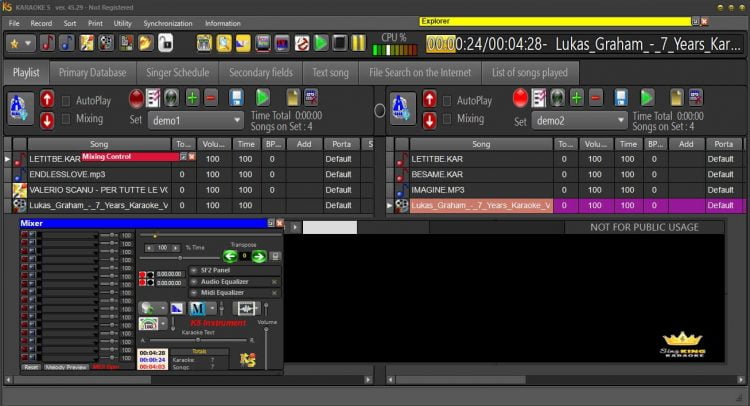The width and height of the screenshot is (750, 406).
Task: Switch to the Text song tab
Action: (x=331, y=73)
